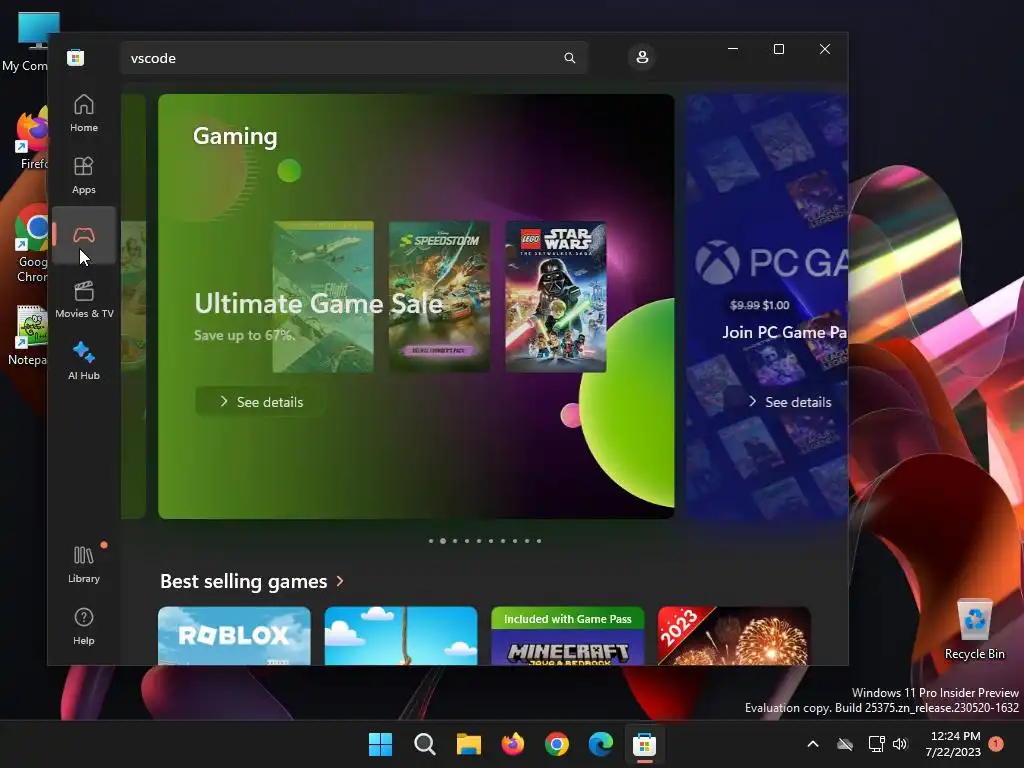Open the volume speaker tray icon

pos(900,744)
